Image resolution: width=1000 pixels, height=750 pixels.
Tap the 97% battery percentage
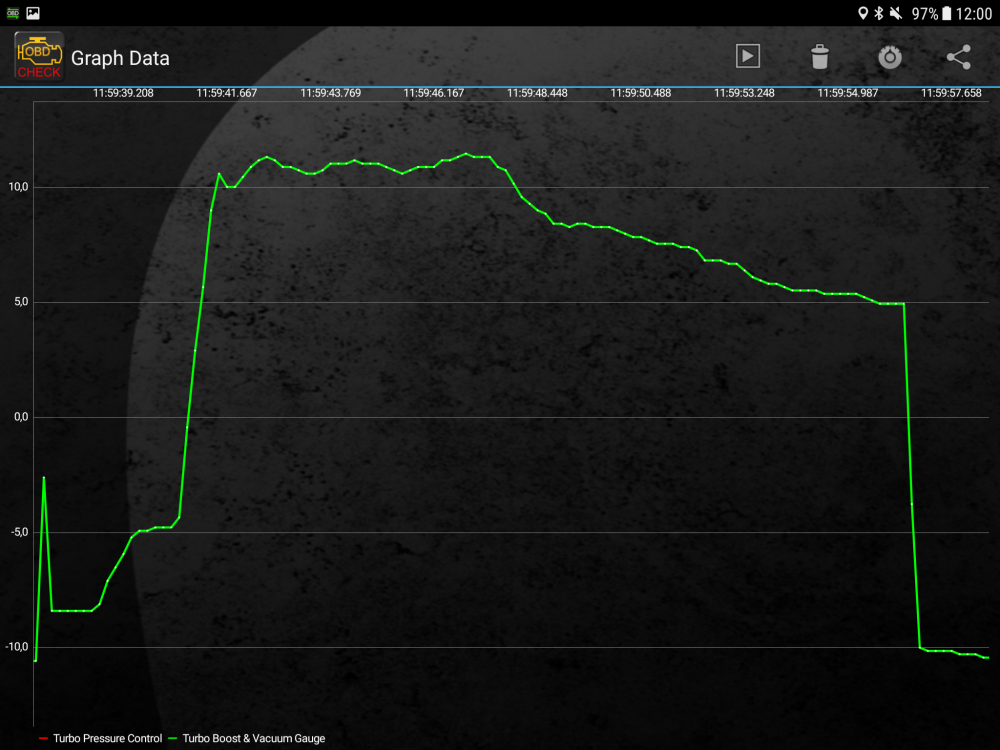coord(925,14)
